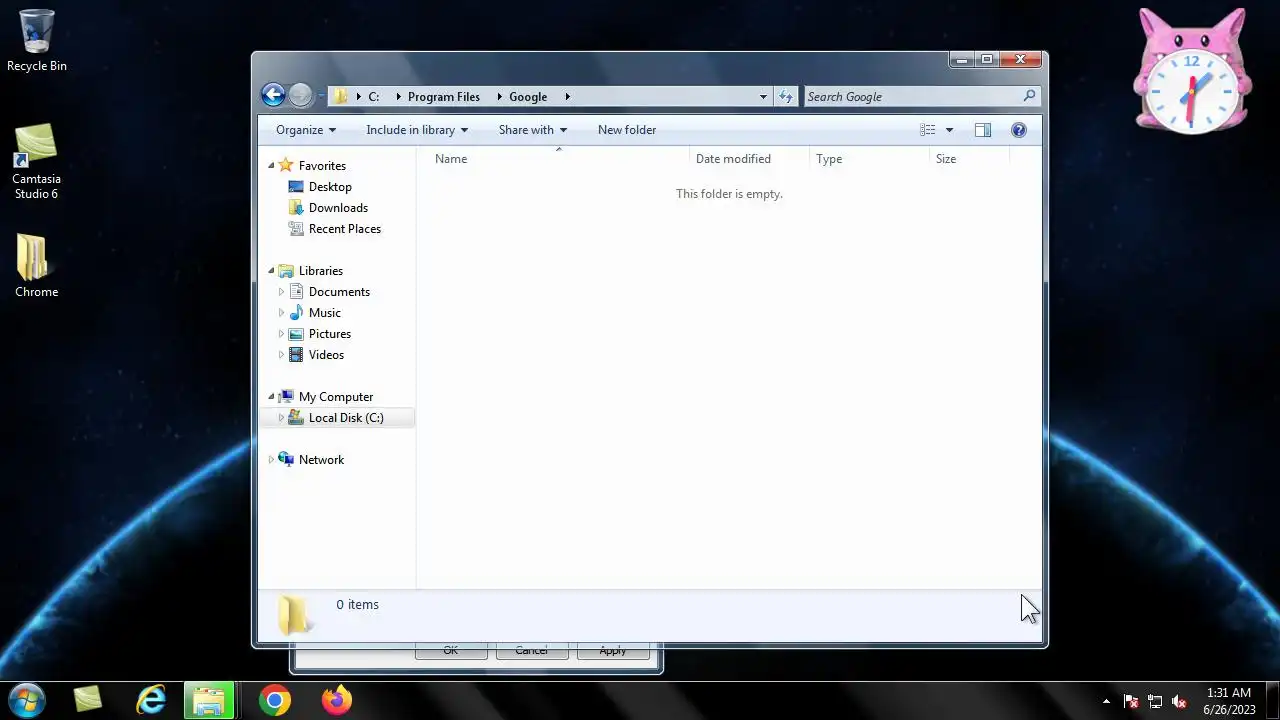This screenshot has width=1280, height=720.
Task: Click Apply in the background dialog
Action: [613, 651]
